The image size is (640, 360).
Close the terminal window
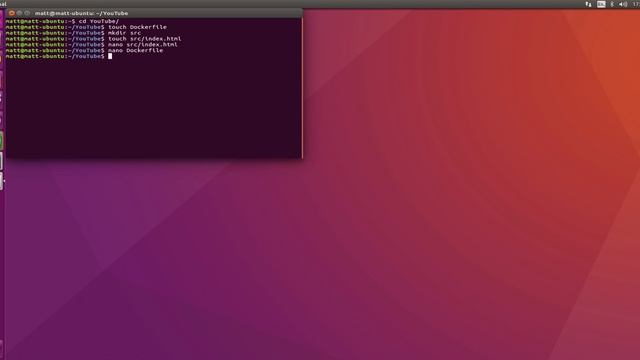pyautogui.click(x=11, y=13)
